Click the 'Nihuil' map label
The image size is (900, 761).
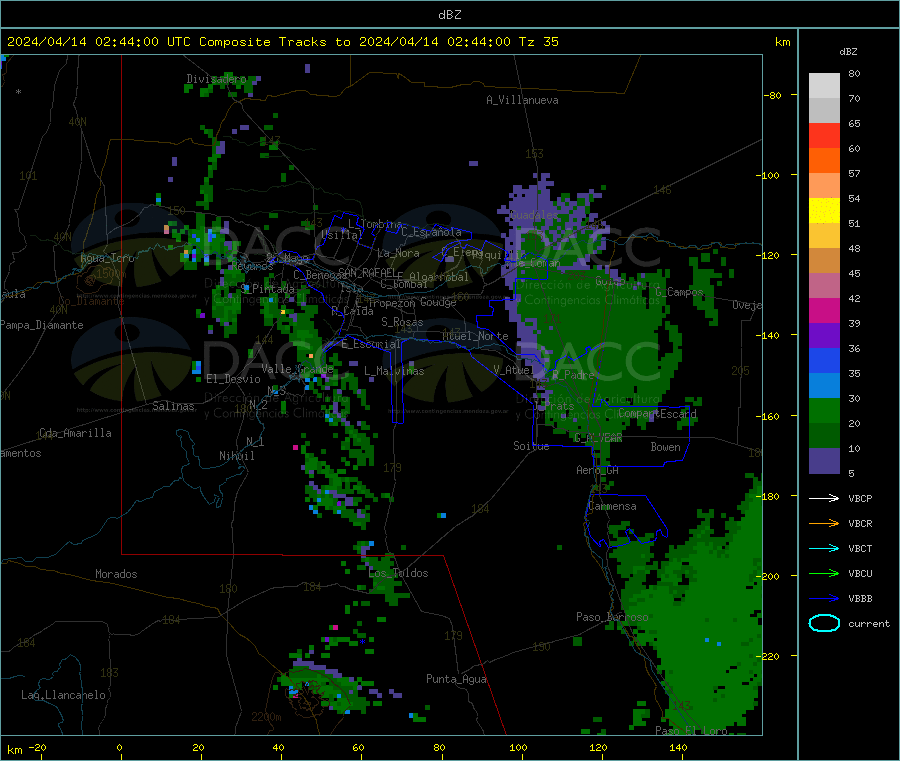[x=237, y=456]
